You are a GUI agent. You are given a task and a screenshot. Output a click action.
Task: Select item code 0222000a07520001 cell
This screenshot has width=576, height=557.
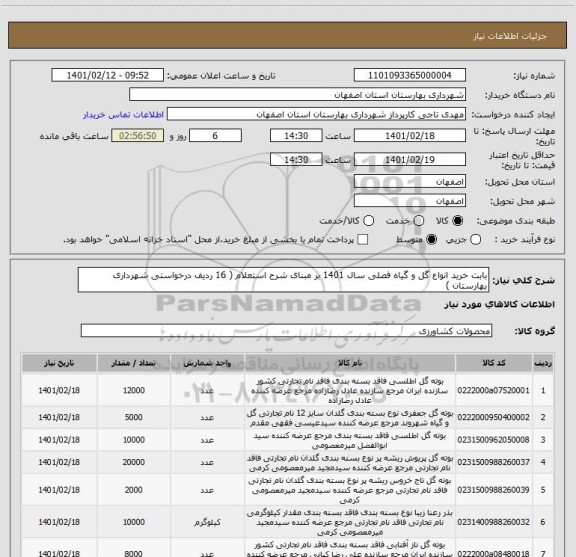(493, 390)
